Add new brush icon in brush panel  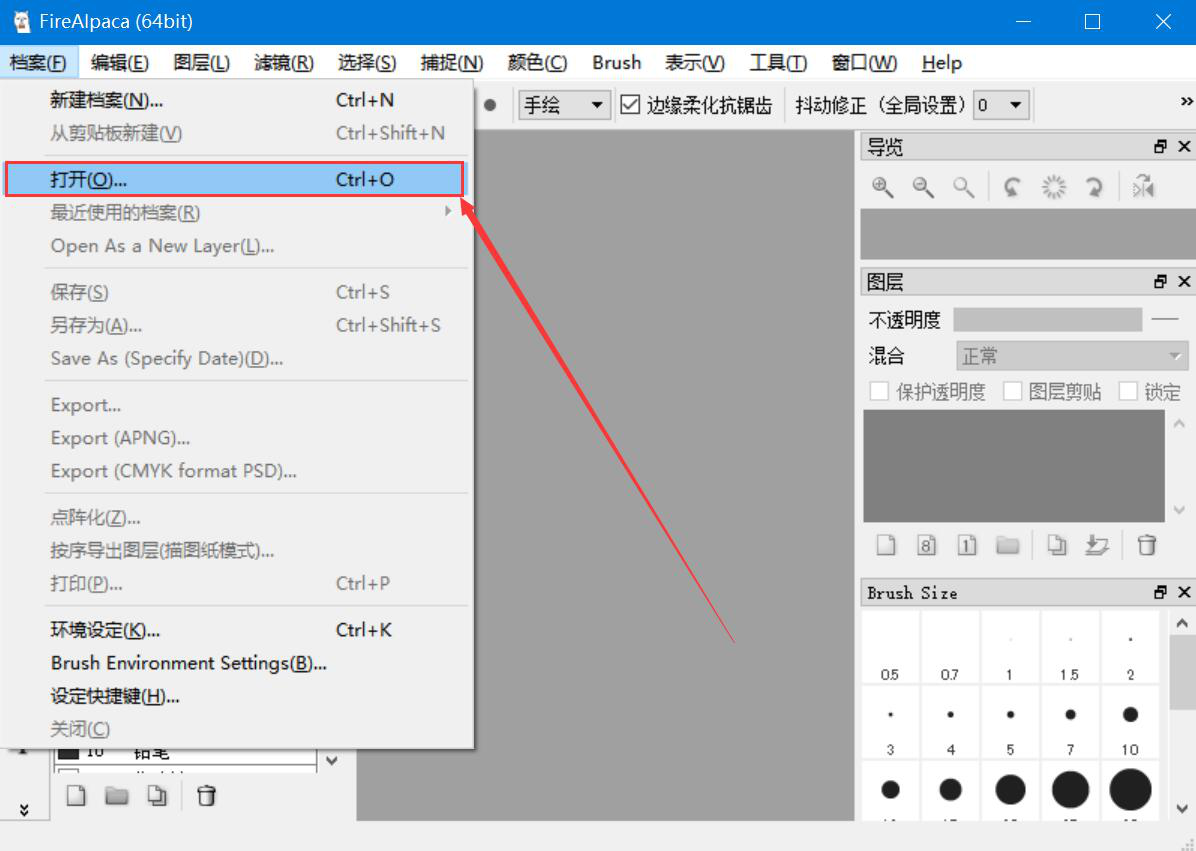[x=76, y=796]
